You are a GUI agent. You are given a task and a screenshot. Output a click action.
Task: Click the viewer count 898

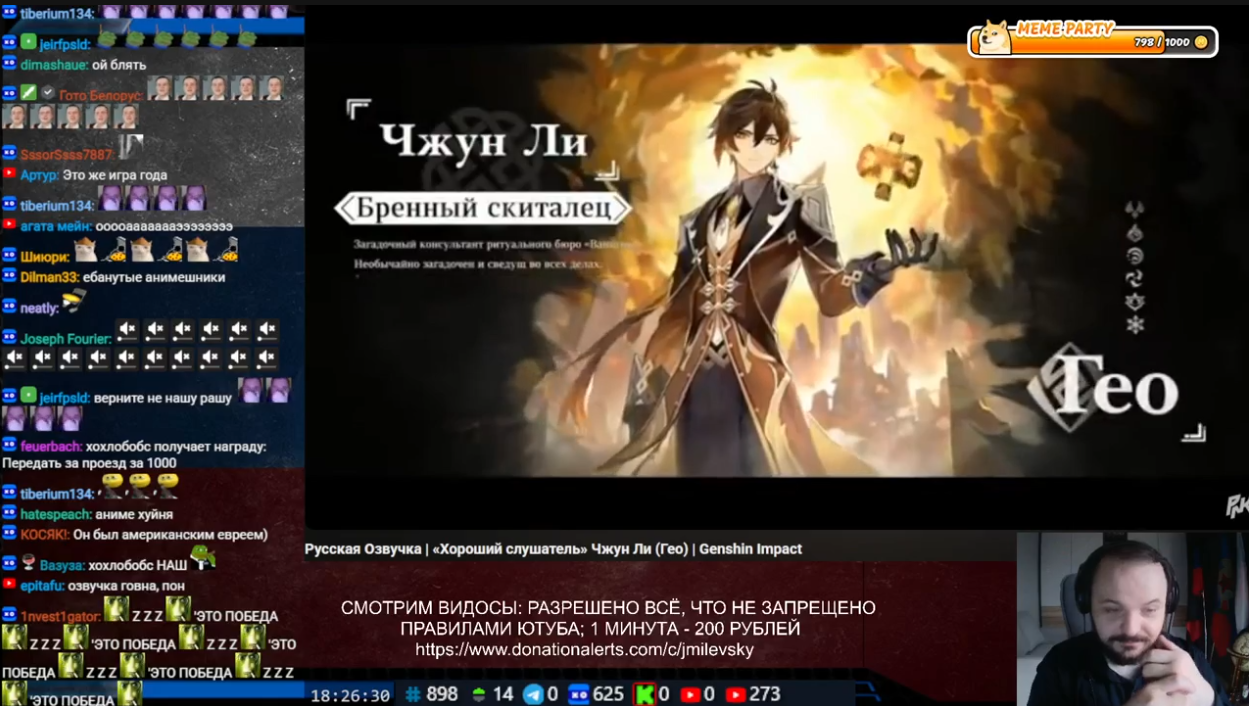(x=442, y=694)
